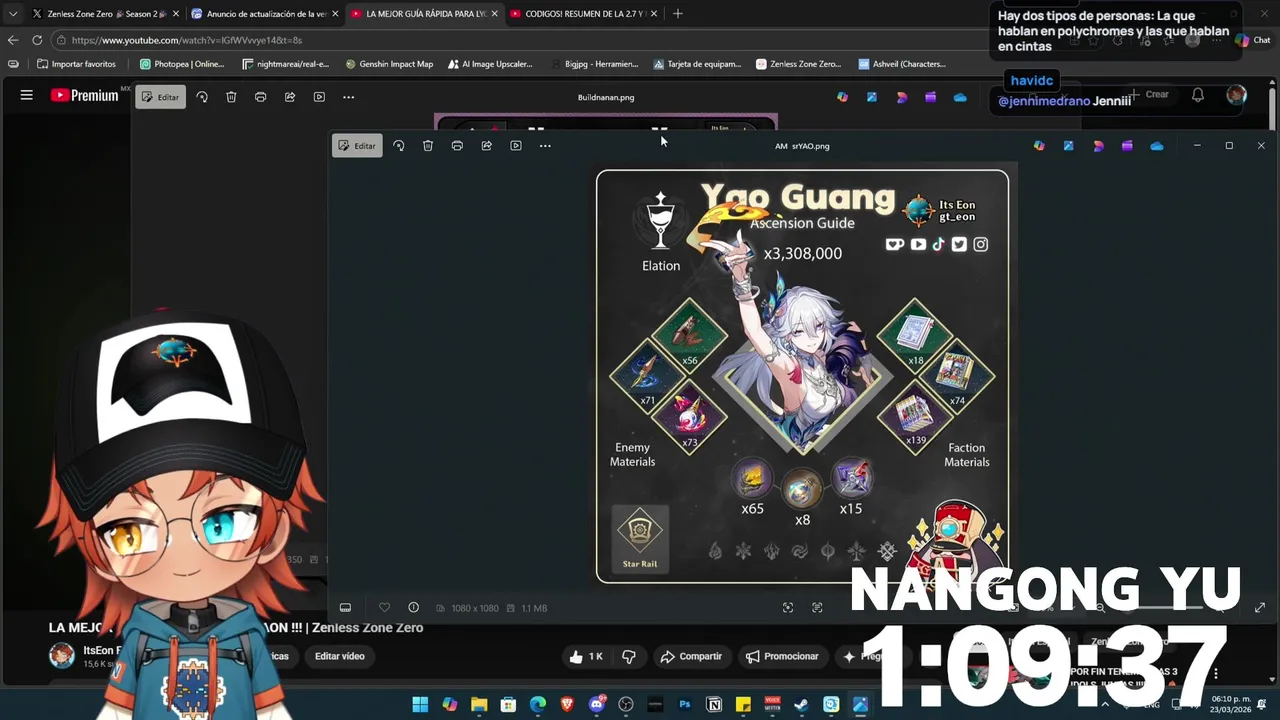Open Importar favoritos bookmark
1280x720 pixels.
pos(76,64)
